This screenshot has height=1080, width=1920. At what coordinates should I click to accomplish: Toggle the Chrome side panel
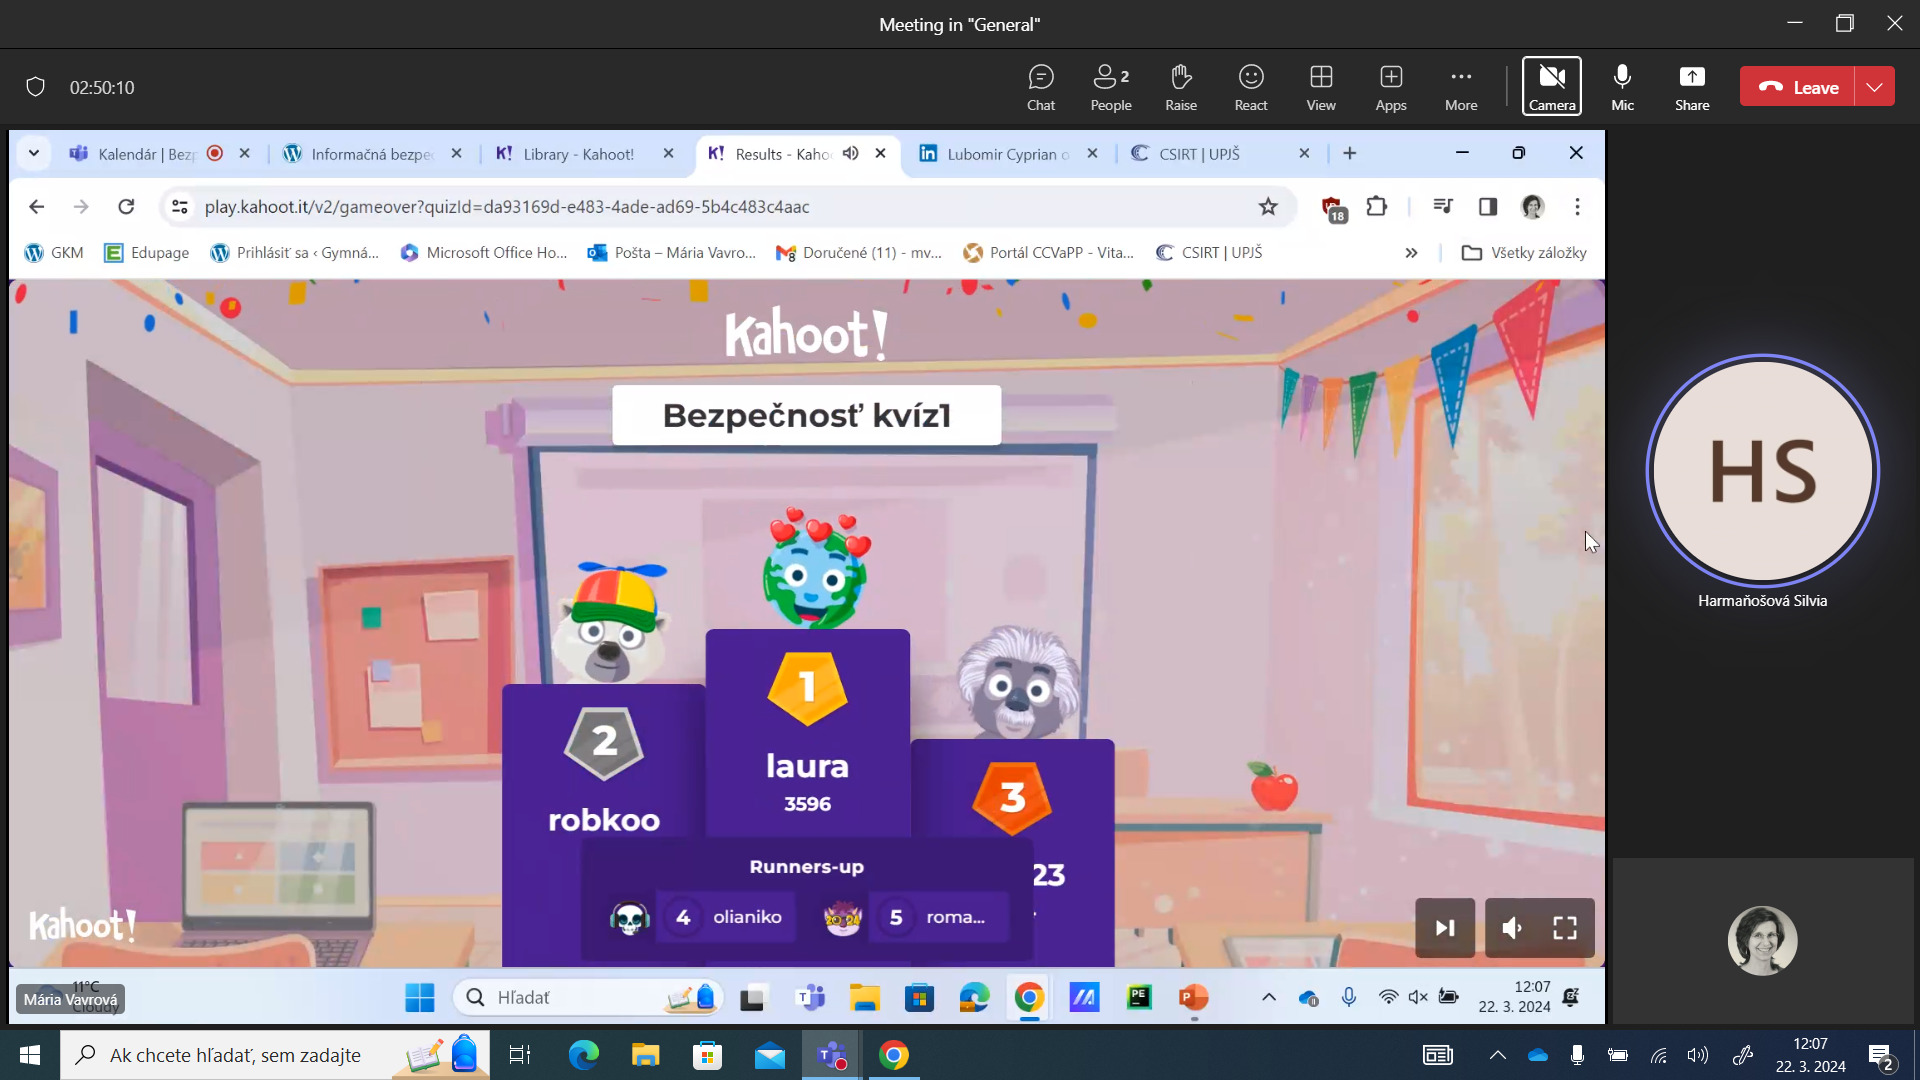coord(1488,206)
